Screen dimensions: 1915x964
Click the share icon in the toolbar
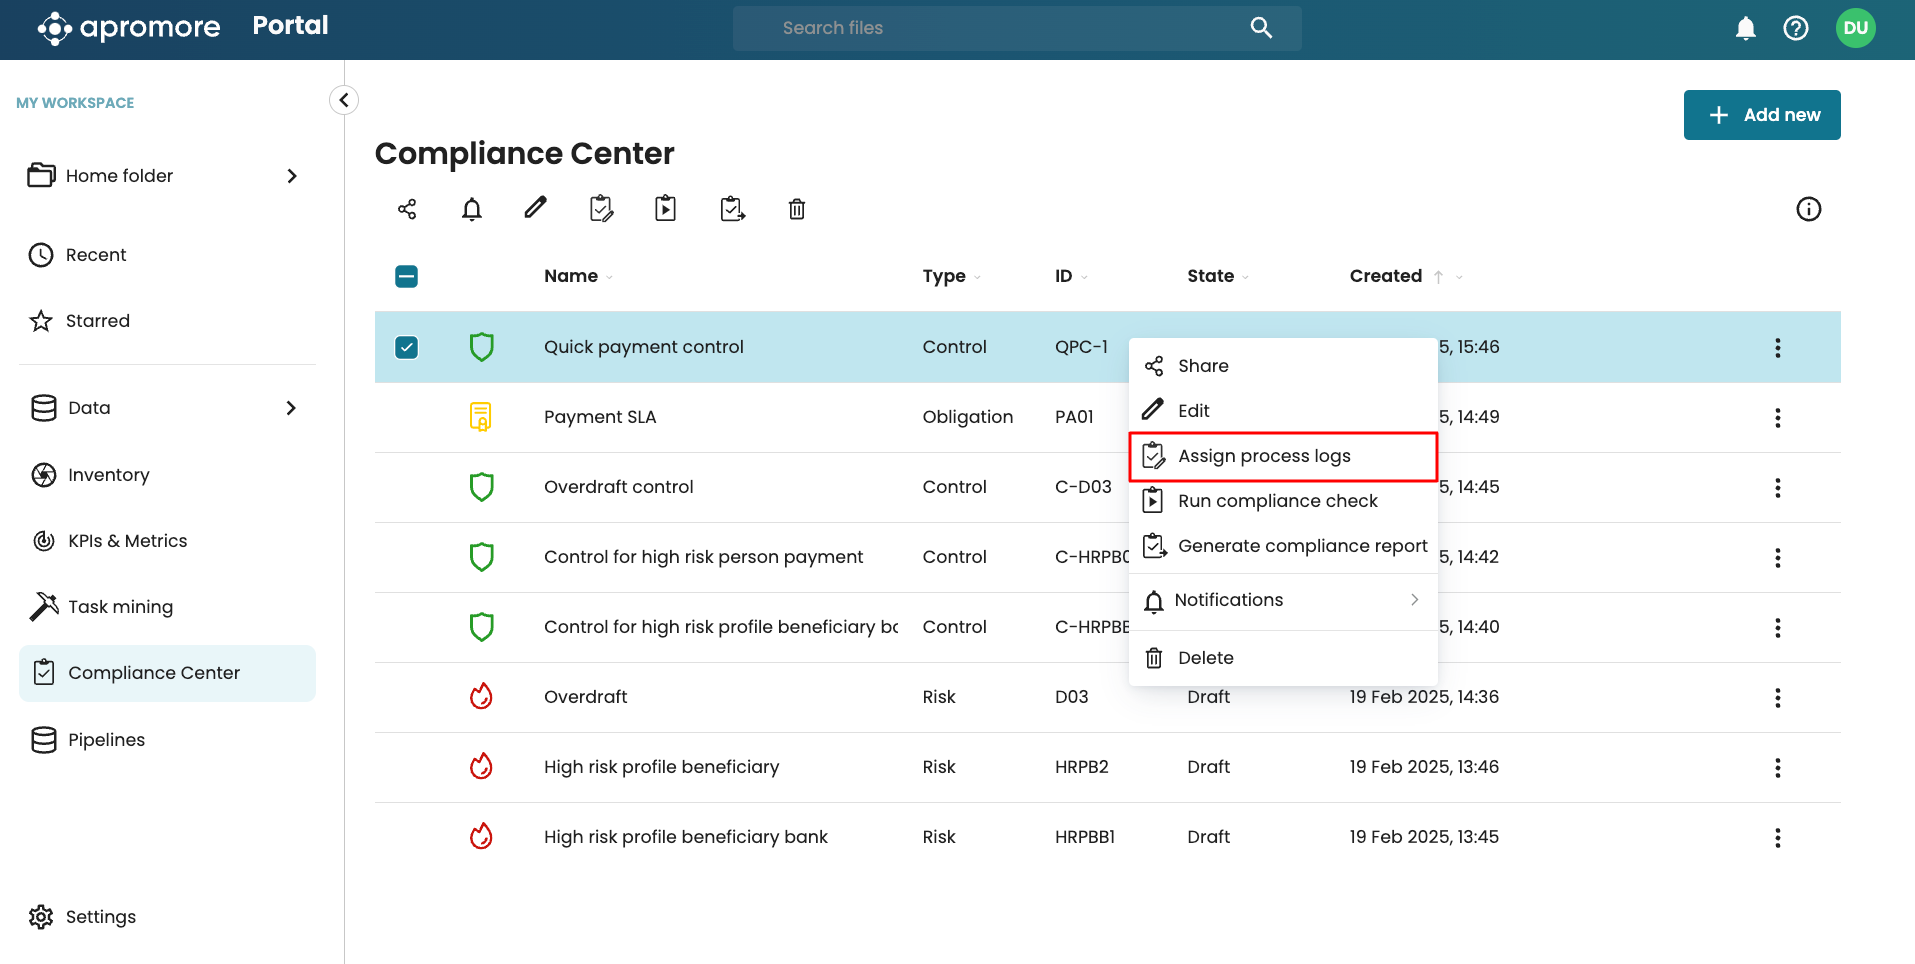(x=407, y=209)
